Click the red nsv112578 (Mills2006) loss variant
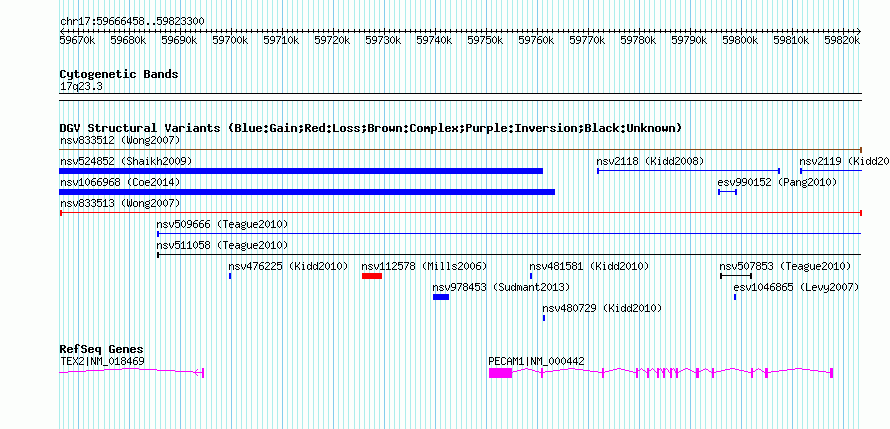The image size is (890, 429). 372,276
